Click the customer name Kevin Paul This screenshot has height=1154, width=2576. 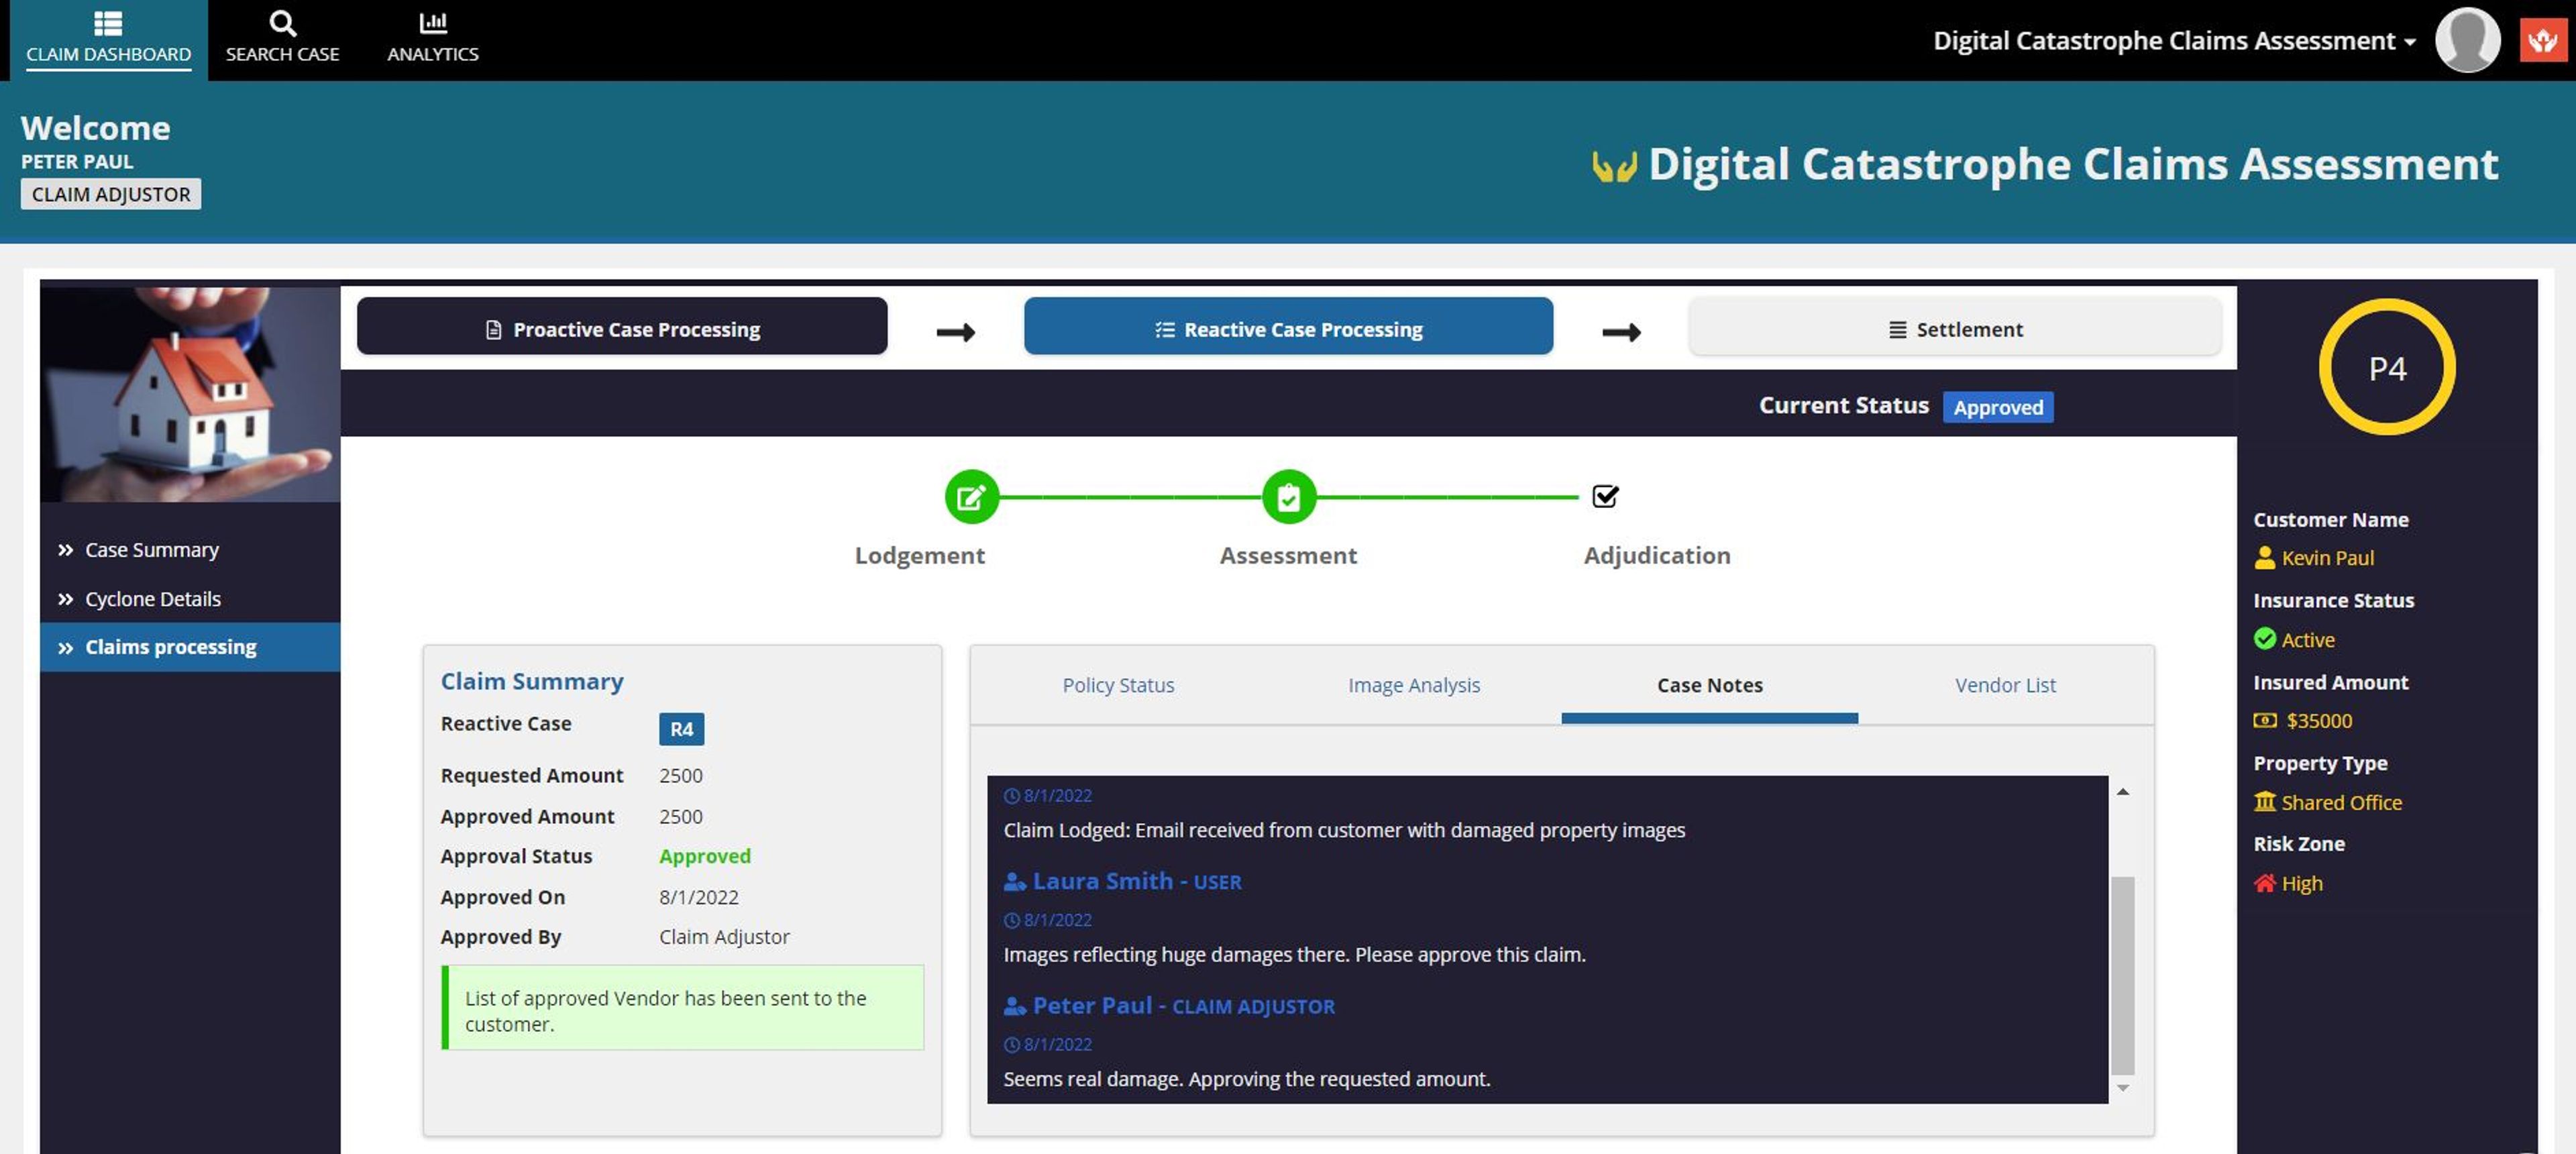(2327, 558)
